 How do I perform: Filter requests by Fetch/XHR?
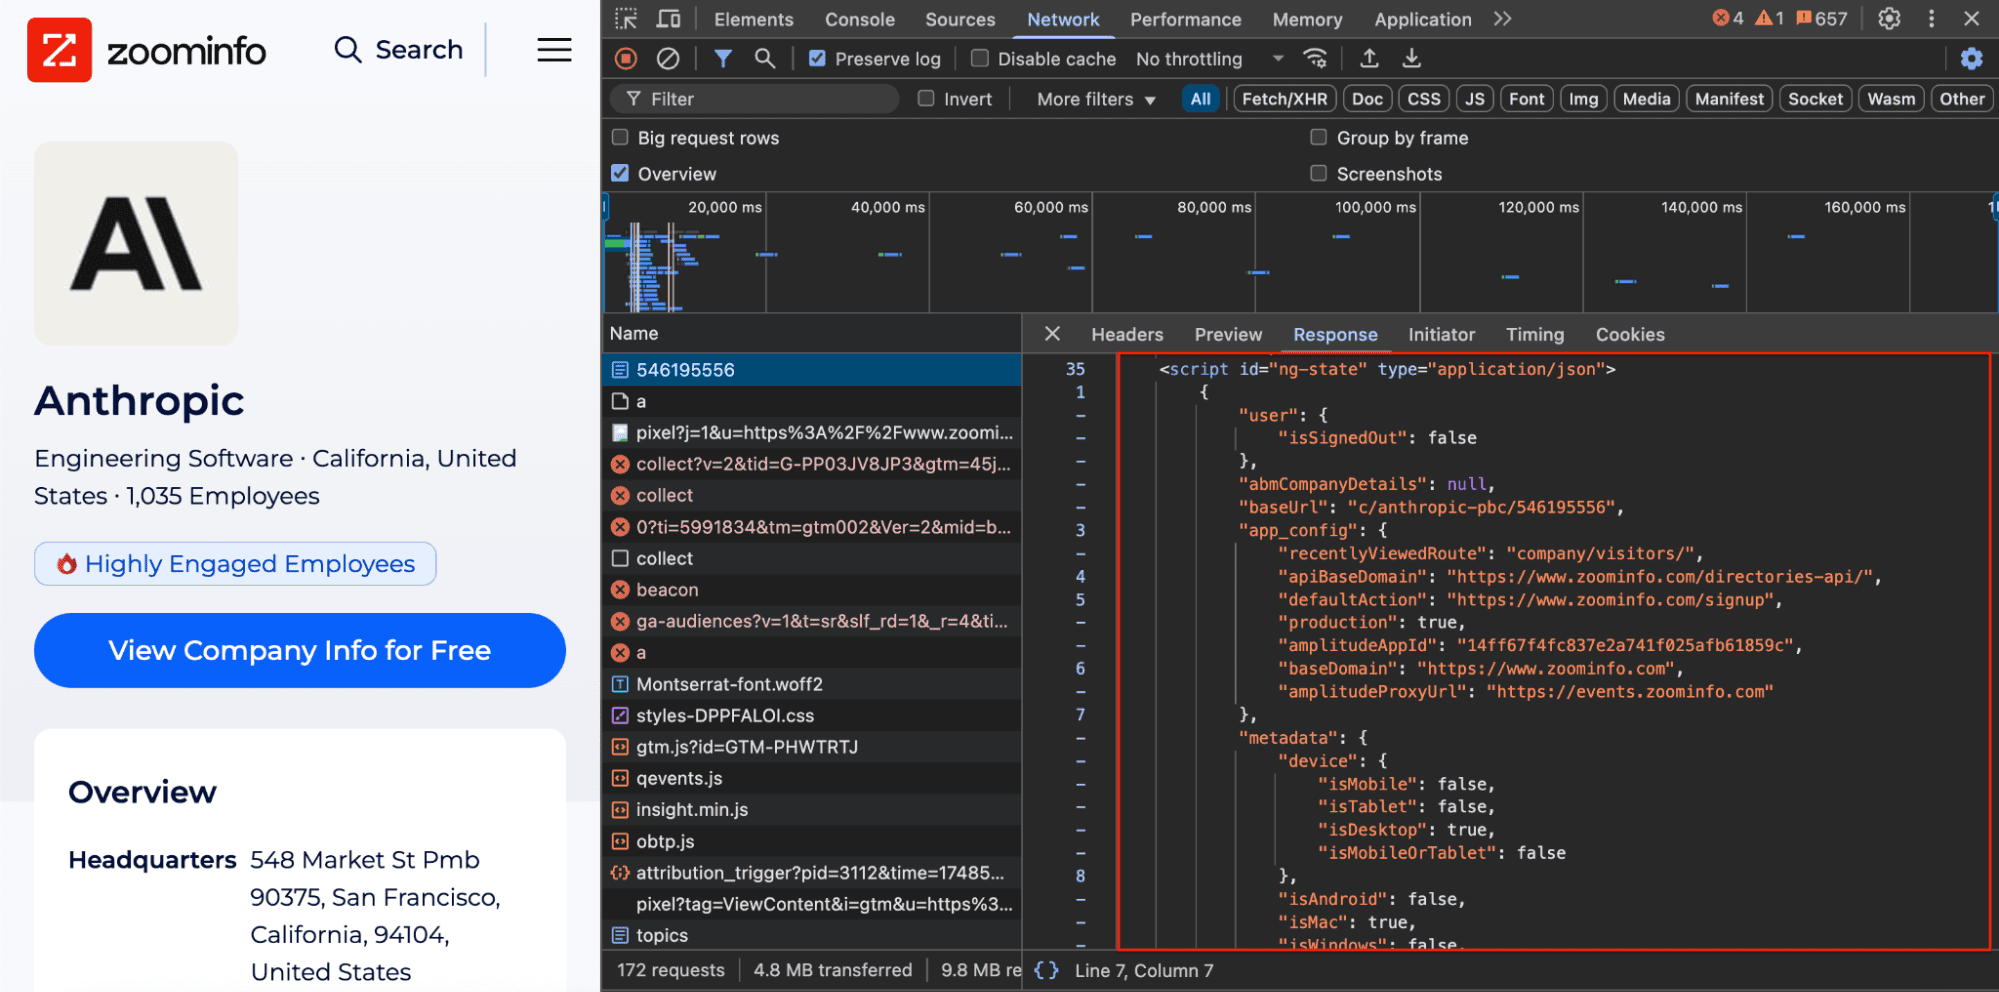(1284, 99)
